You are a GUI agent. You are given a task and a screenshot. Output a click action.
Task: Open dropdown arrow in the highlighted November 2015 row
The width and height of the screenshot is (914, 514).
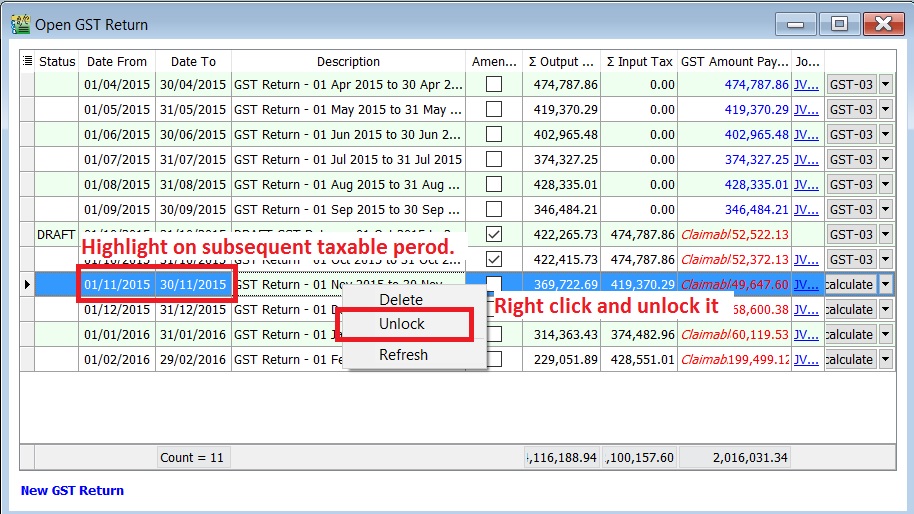pyautogui.click(x=885, y=285)
